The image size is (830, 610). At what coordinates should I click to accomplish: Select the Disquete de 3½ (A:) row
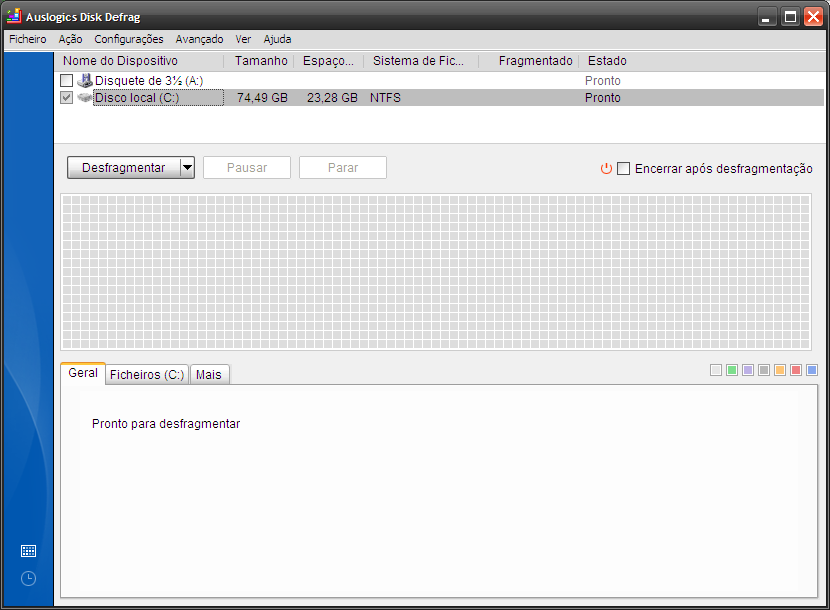[439, 80]
